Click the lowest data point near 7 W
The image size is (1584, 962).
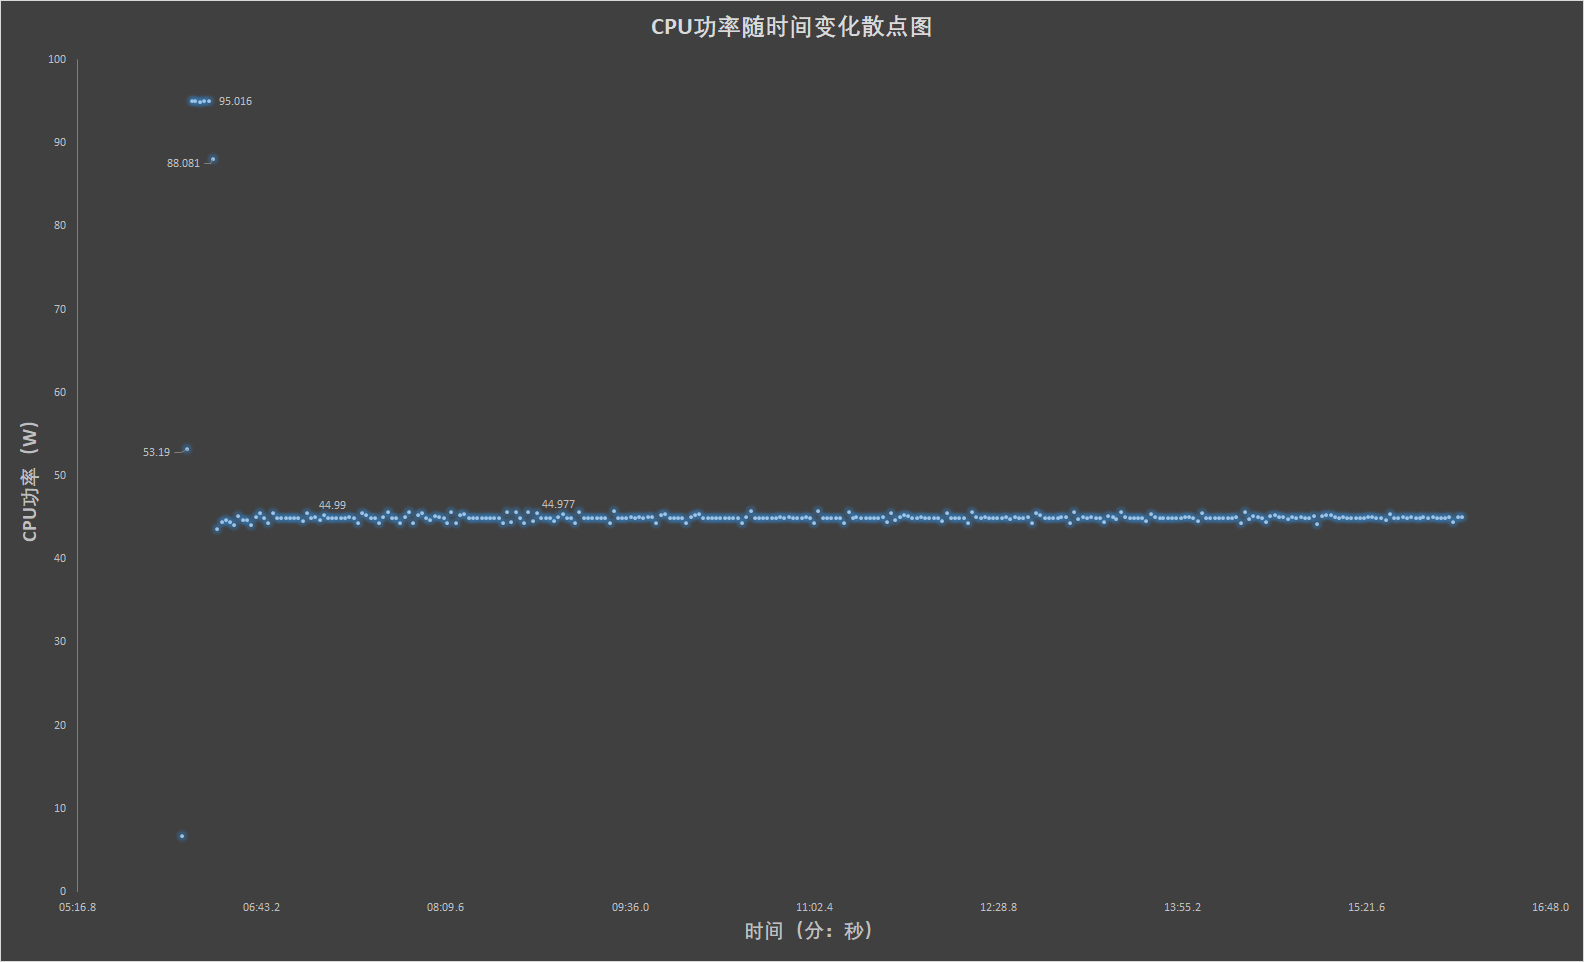point(182,836)
